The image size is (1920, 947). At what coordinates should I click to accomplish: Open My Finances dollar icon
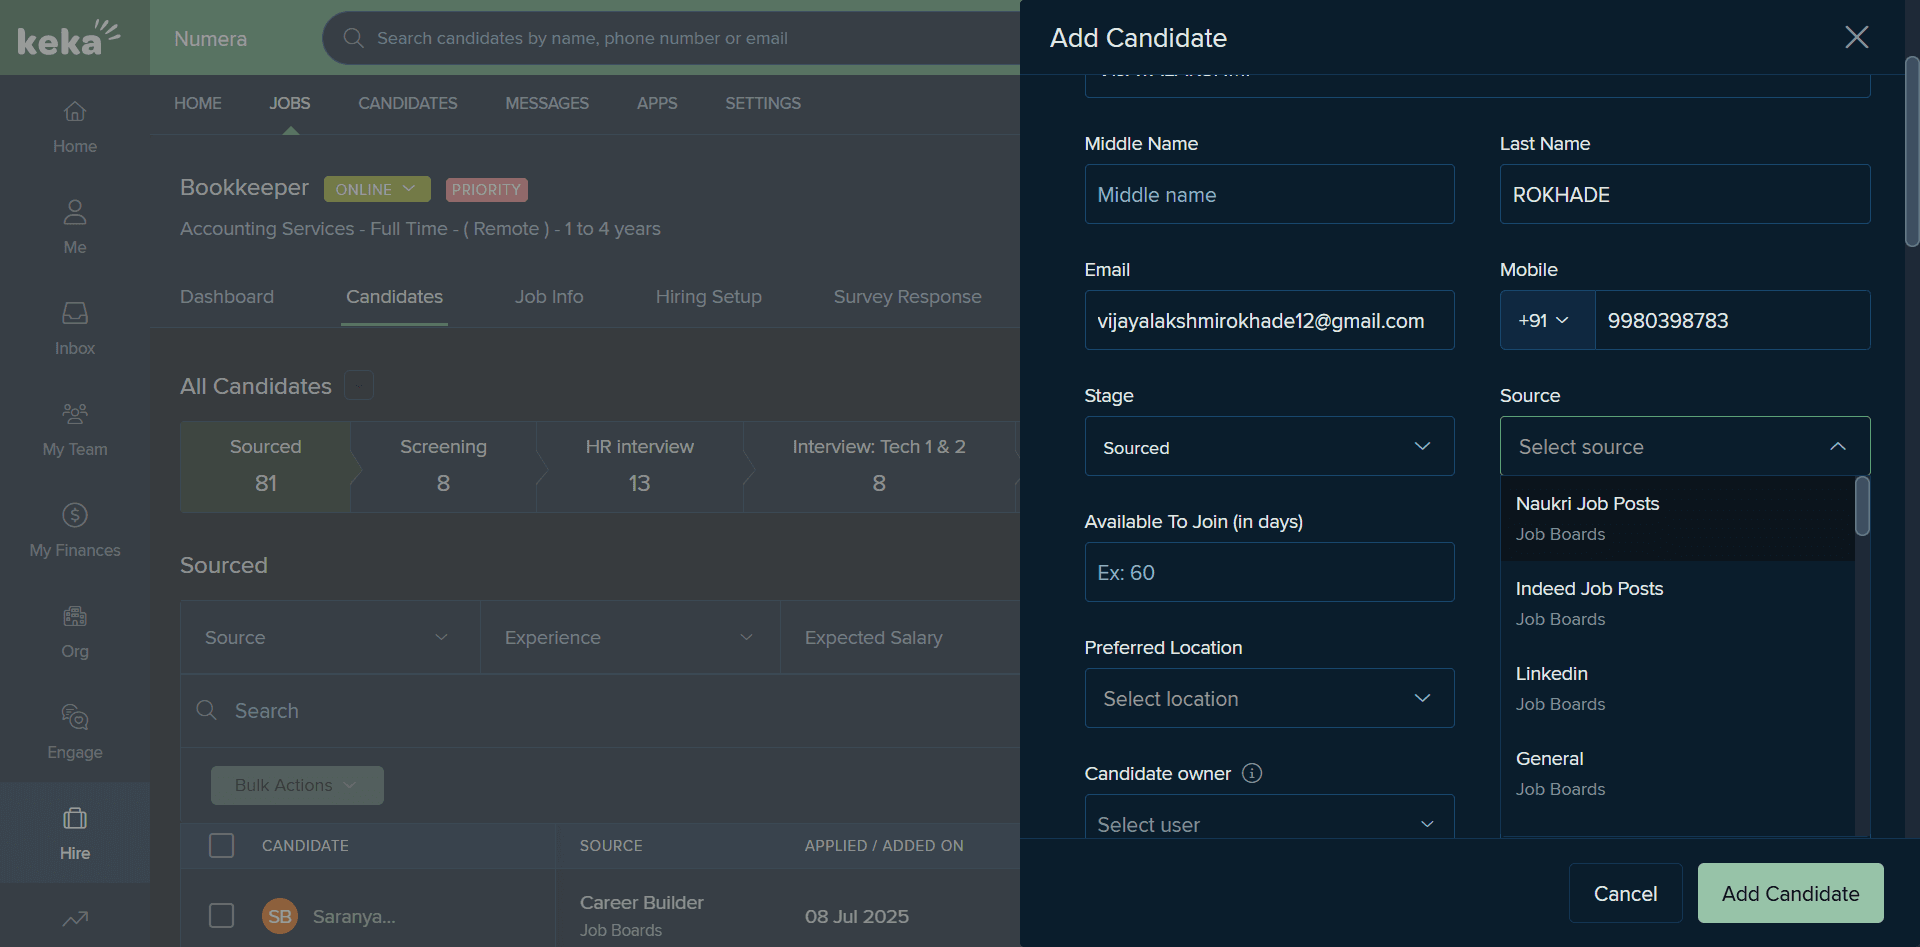(x=75, y=515)
